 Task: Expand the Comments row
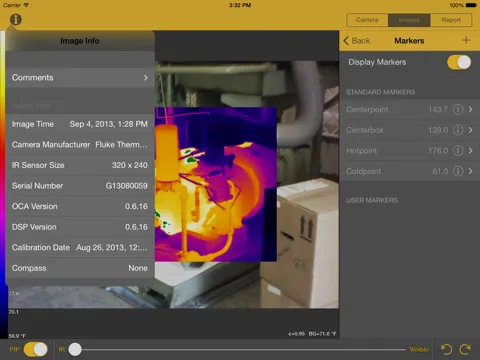pyautogui.click(x=80, y=78)
